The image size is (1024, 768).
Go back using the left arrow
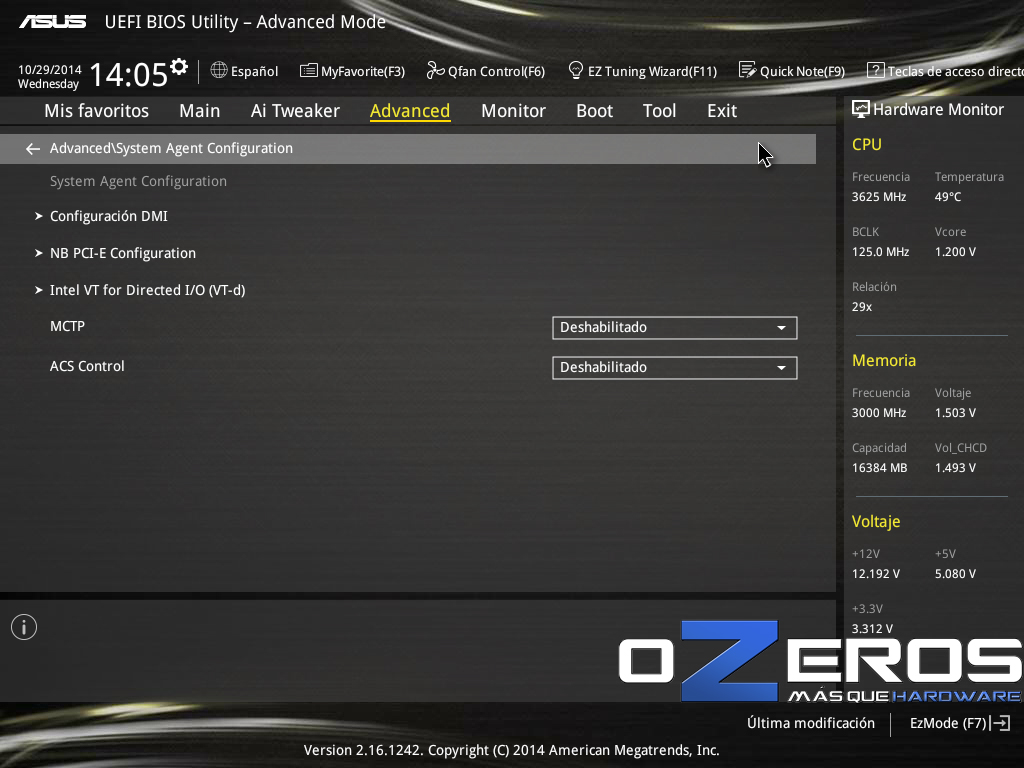tap(33, 149)
